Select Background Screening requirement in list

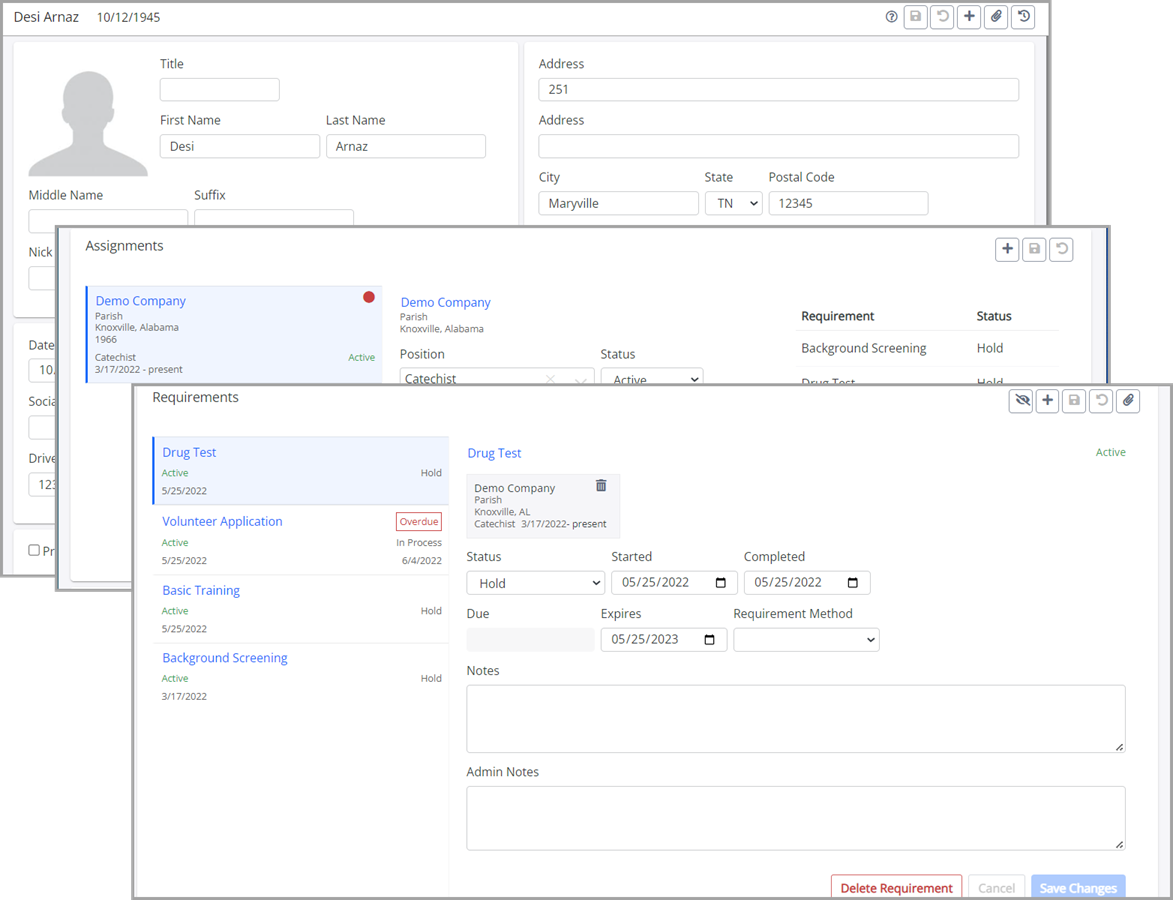click(301, 677)
